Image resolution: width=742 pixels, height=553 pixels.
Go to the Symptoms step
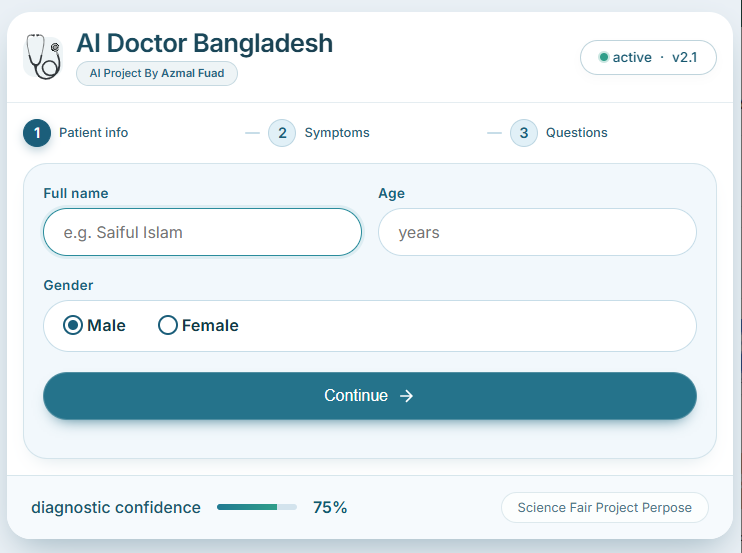click(337, 133)
